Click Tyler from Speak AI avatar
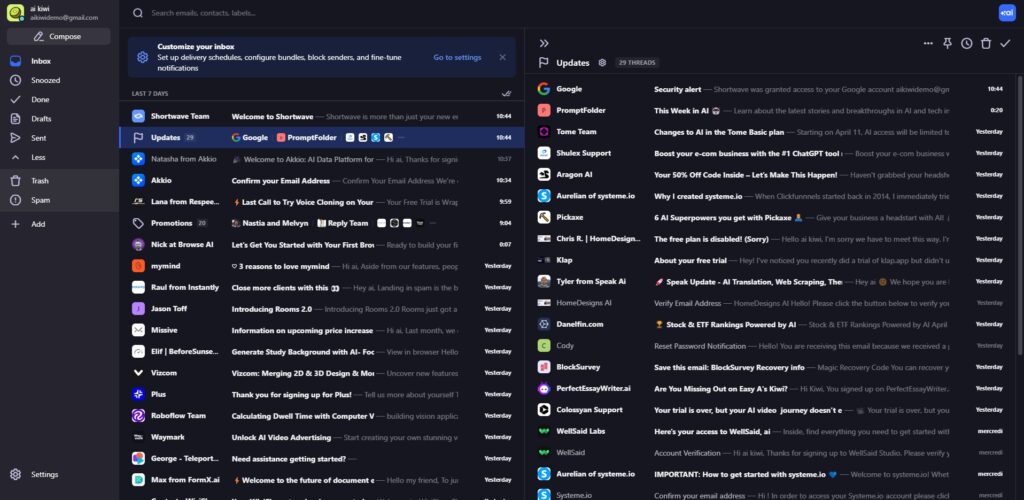The width and height of the screenshot is (1024, 500). [543, 281]
